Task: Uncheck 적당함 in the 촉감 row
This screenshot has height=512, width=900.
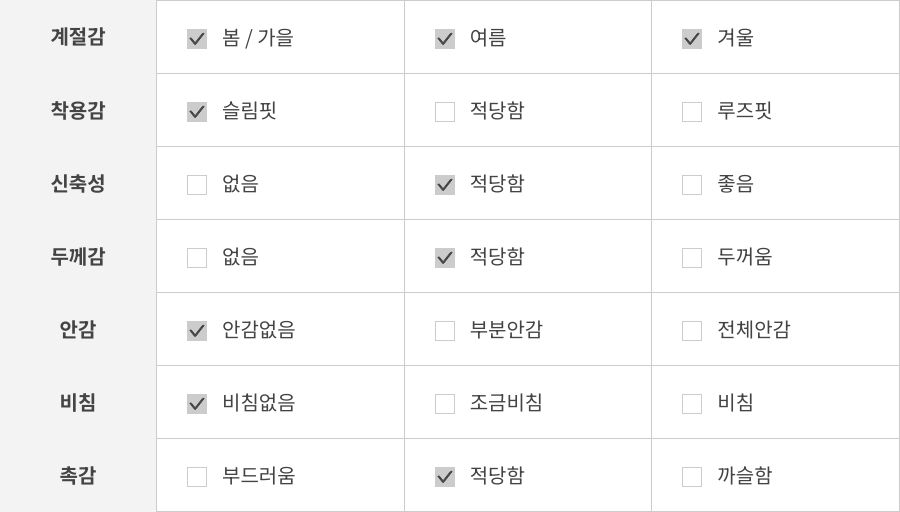Action: coord(445,477)
